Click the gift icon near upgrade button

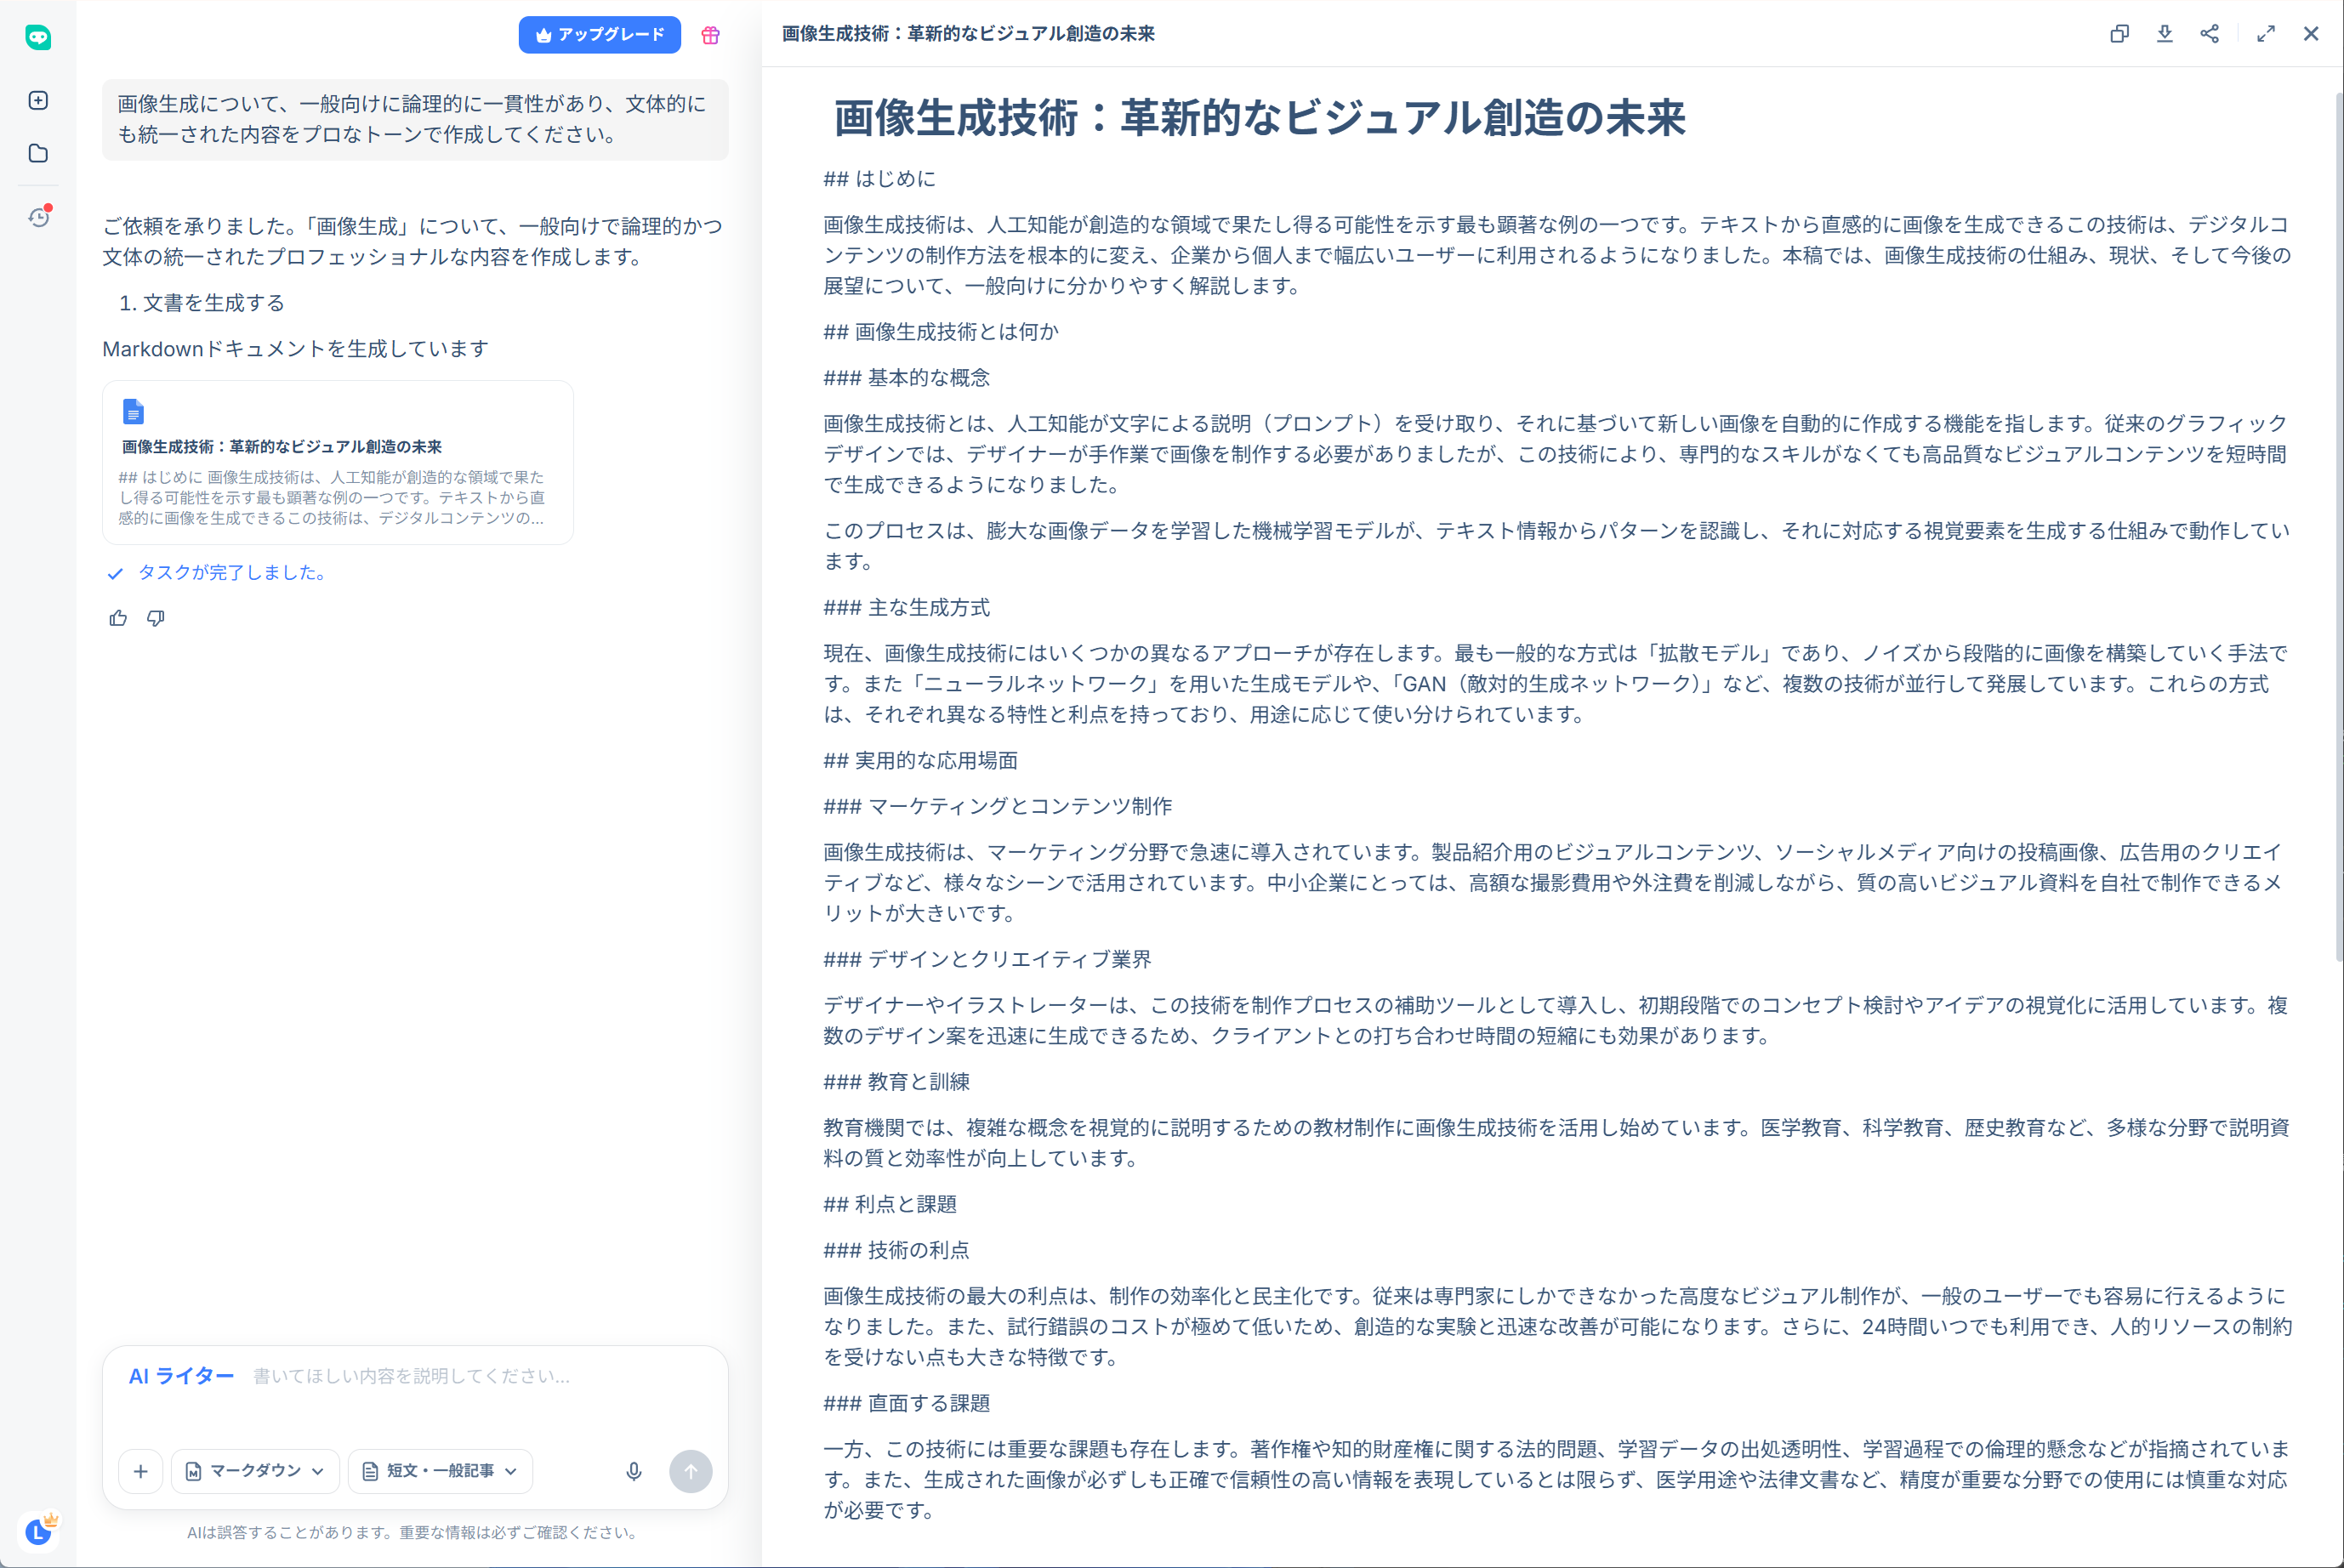point(710,34)
